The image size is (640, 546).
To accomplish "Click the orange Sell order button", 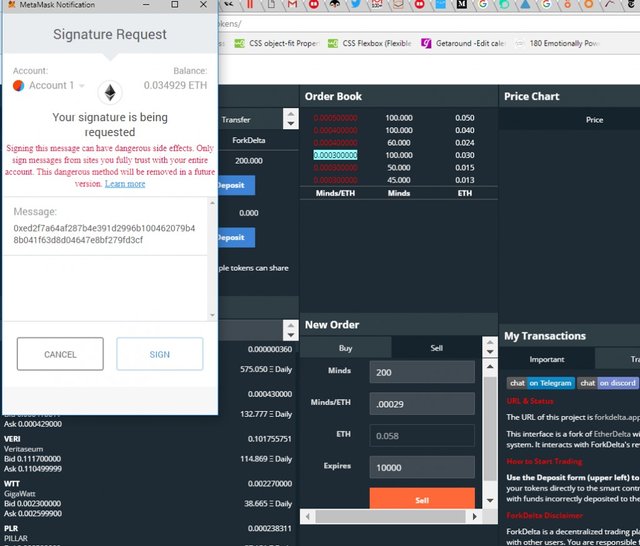I will coord(422,499).
